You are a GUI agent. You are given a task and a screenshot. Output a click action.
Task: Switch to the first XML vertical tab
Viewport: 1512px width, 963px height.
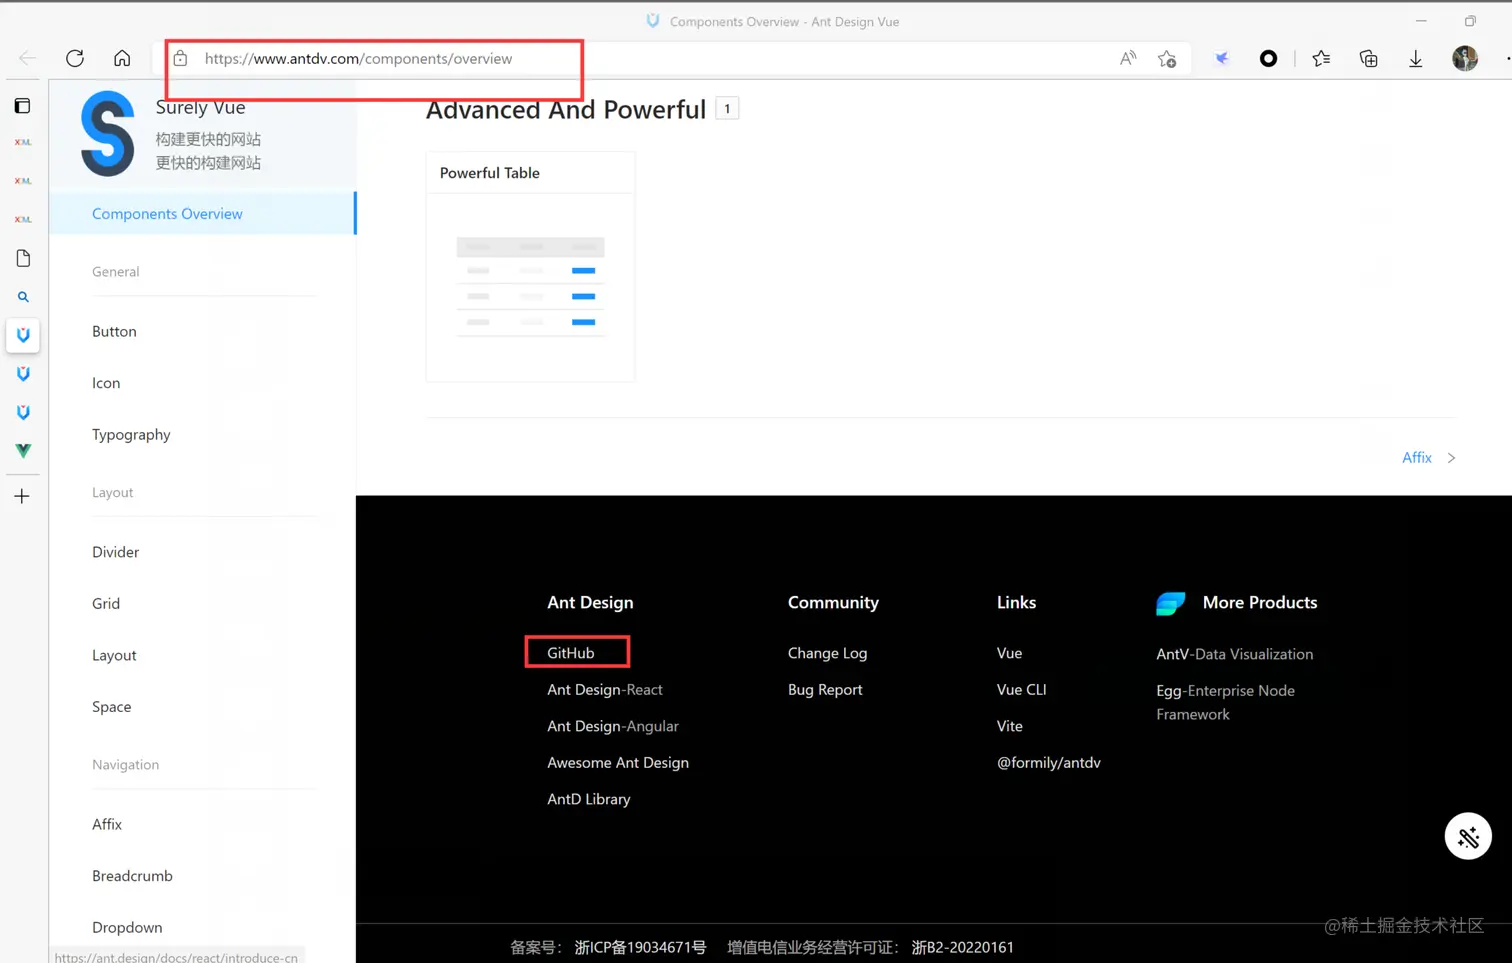point(23,142)
